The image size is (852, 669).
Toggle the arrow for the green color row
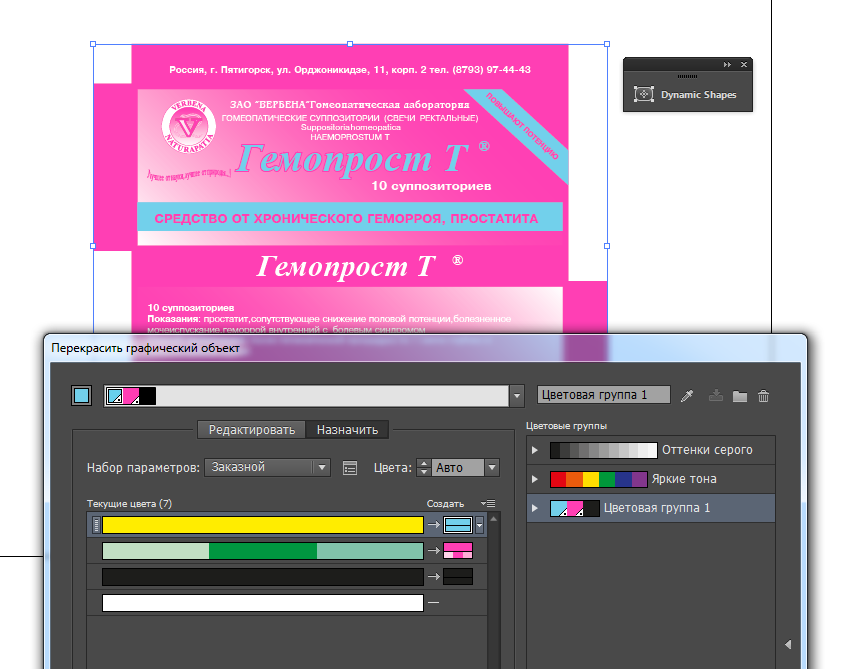[433, 551]
